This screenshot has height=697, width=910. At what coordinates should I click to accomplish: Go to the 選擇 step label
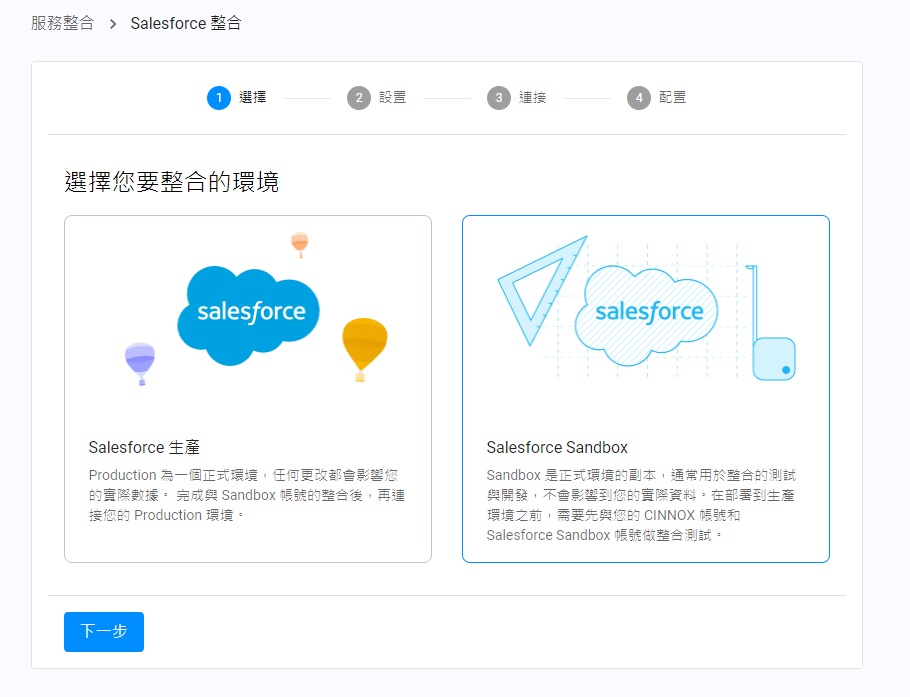pos(252,97)
